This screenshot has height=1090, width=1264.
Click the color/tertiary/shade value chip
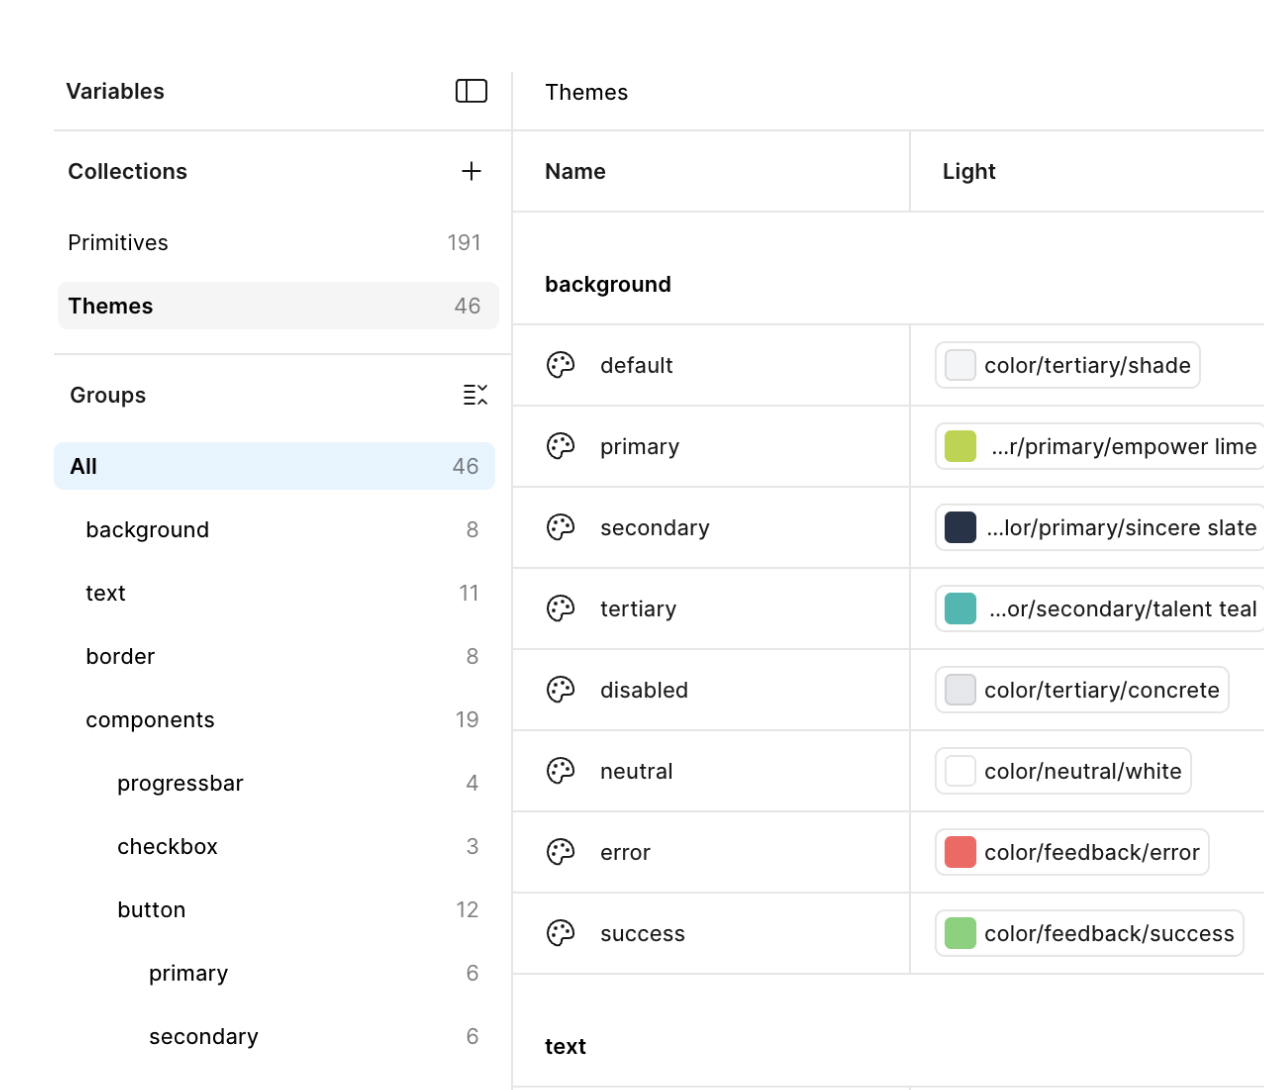pos(1068,366)
